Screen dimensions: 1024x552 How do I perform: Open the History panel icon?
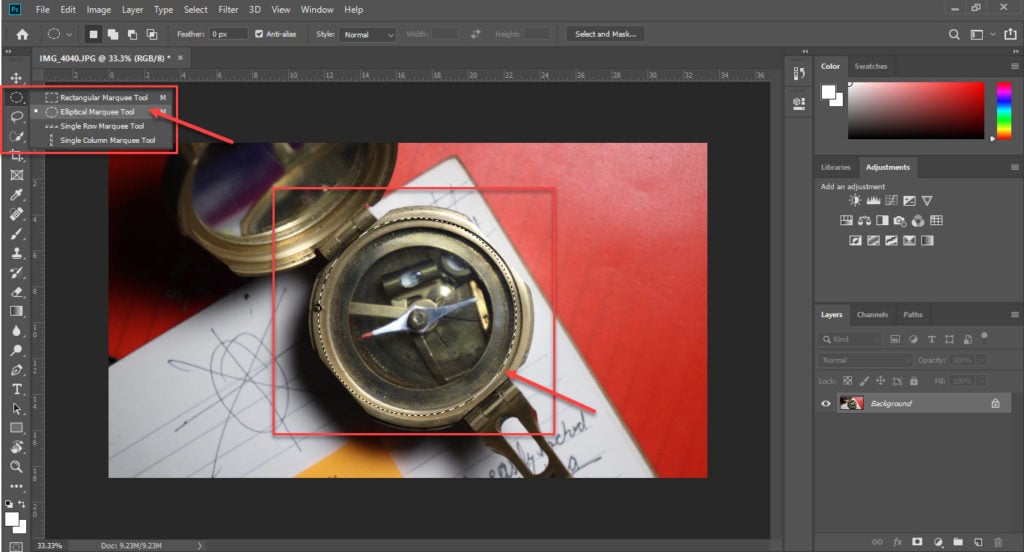pos(799,74)
